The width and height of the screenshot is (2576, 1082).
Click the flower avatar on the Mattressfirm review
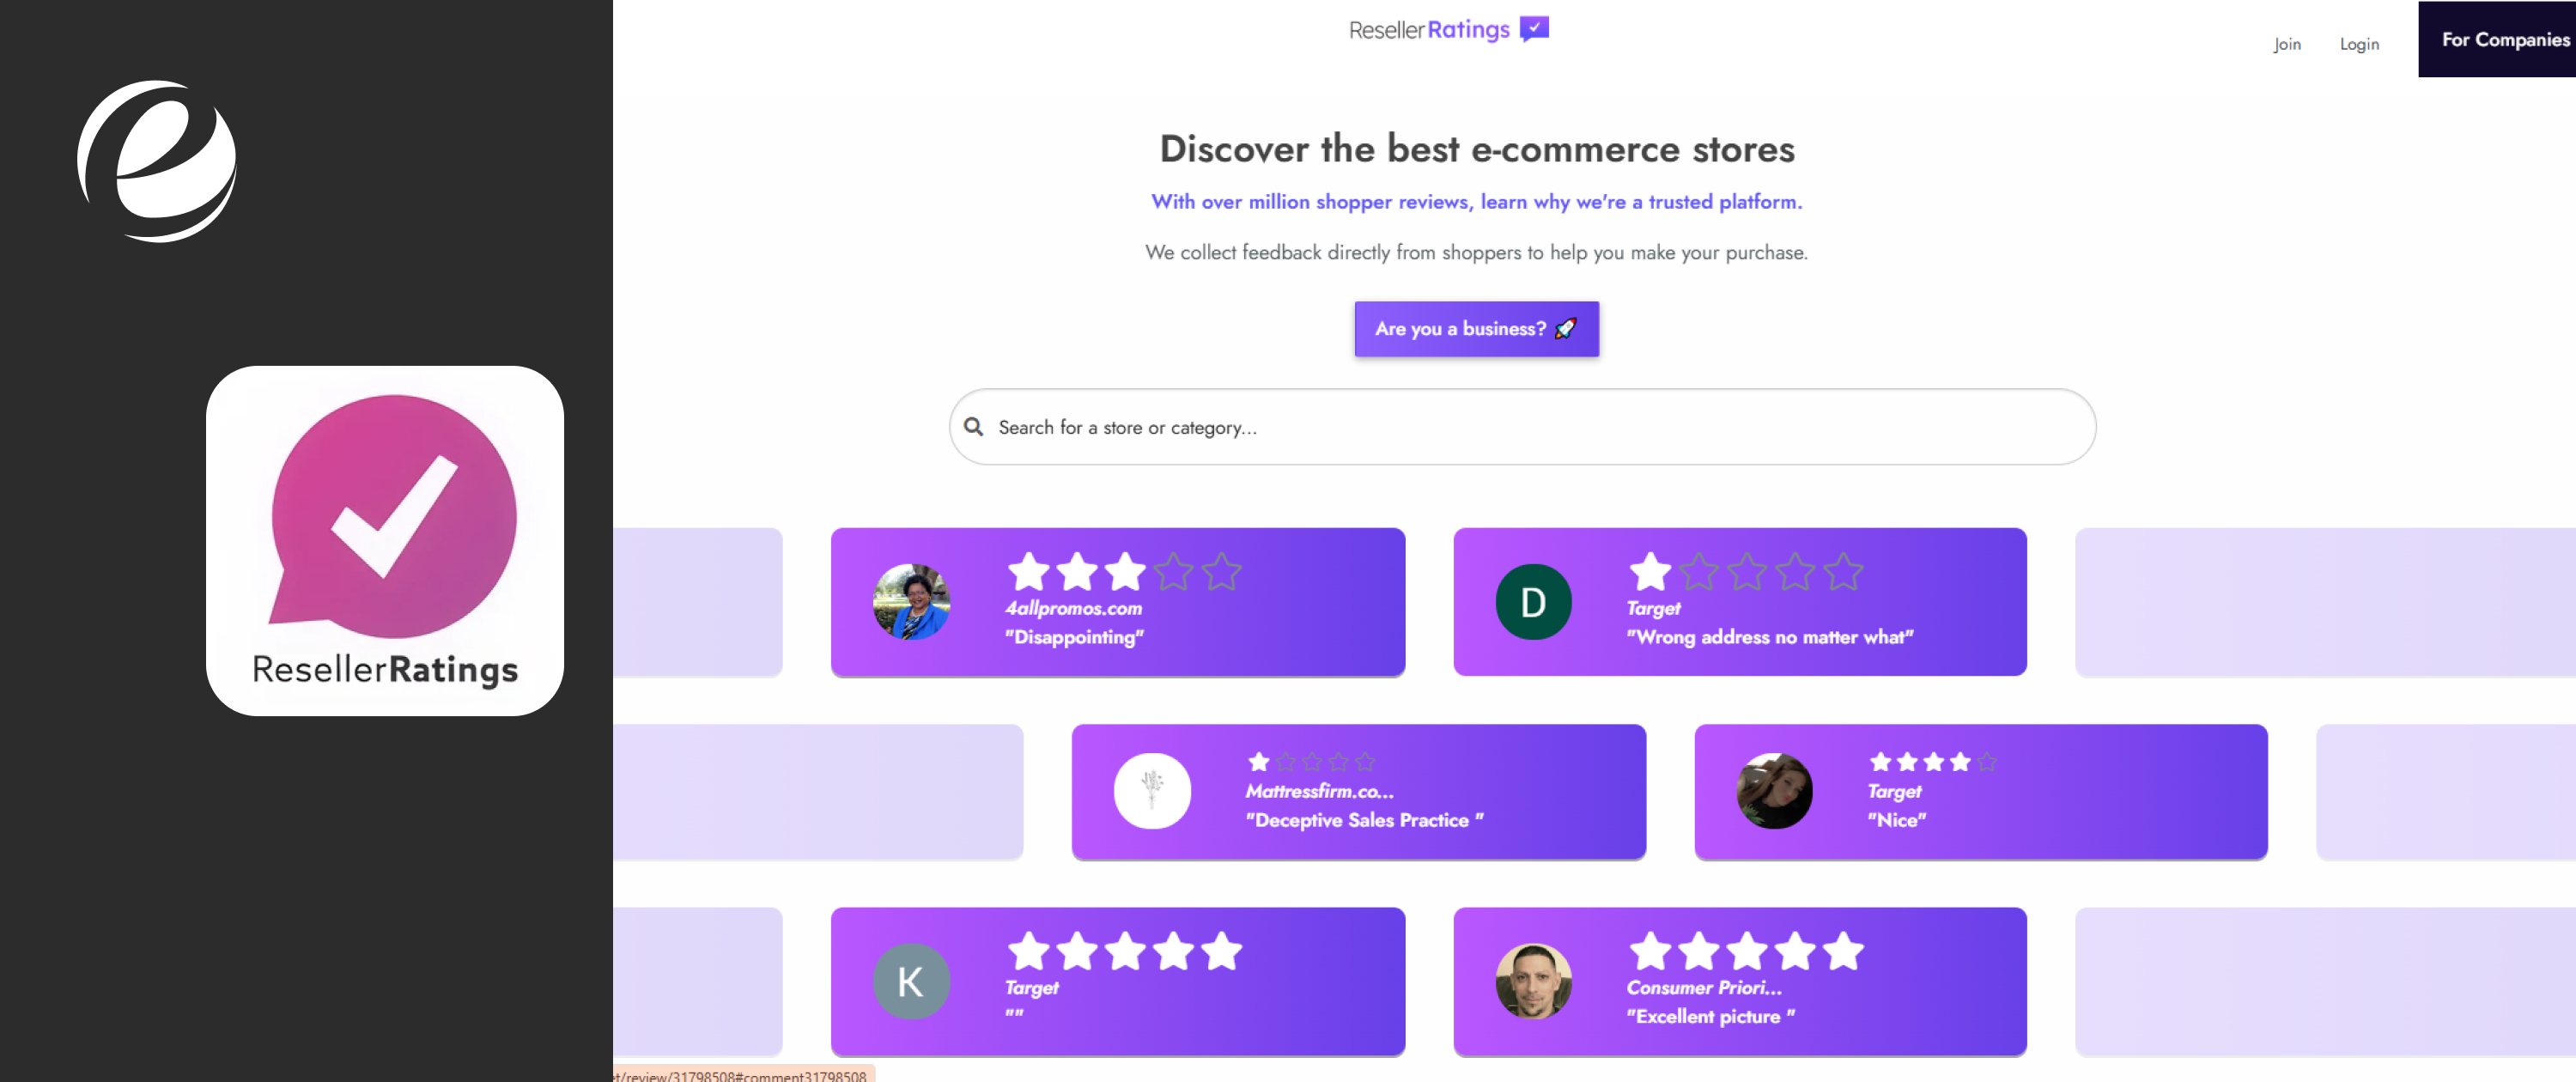1151,790
